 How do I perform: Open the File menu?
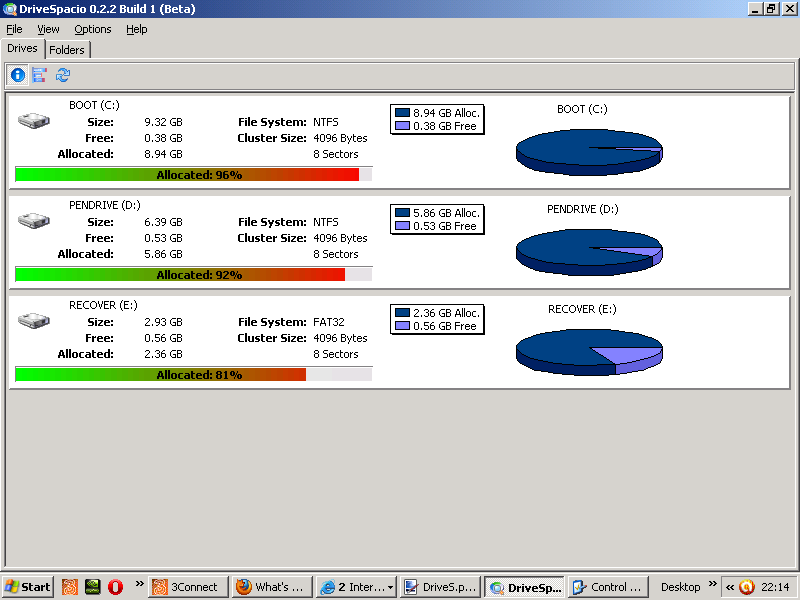pos(14,30)
